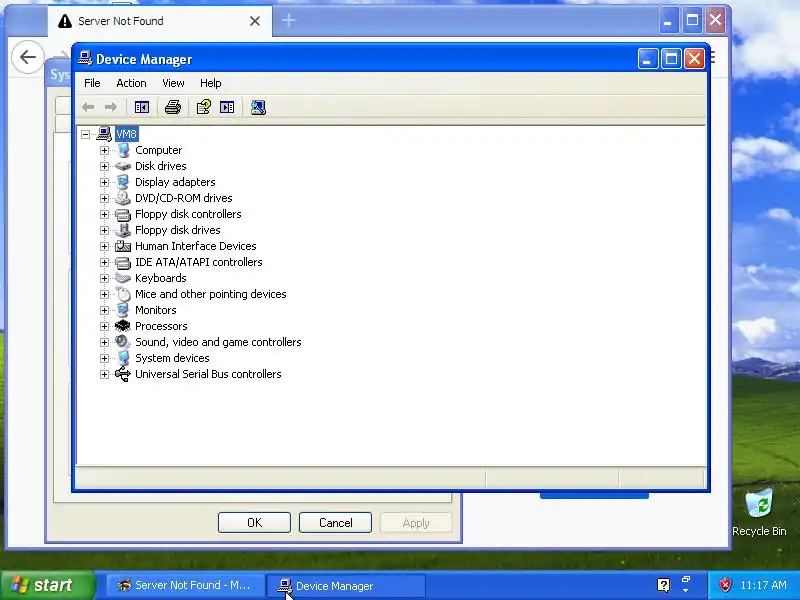Viewport: 800px width, 600px height.
Task: Expand the DVD/CD-ROM drives node
Action: [104, 198]
